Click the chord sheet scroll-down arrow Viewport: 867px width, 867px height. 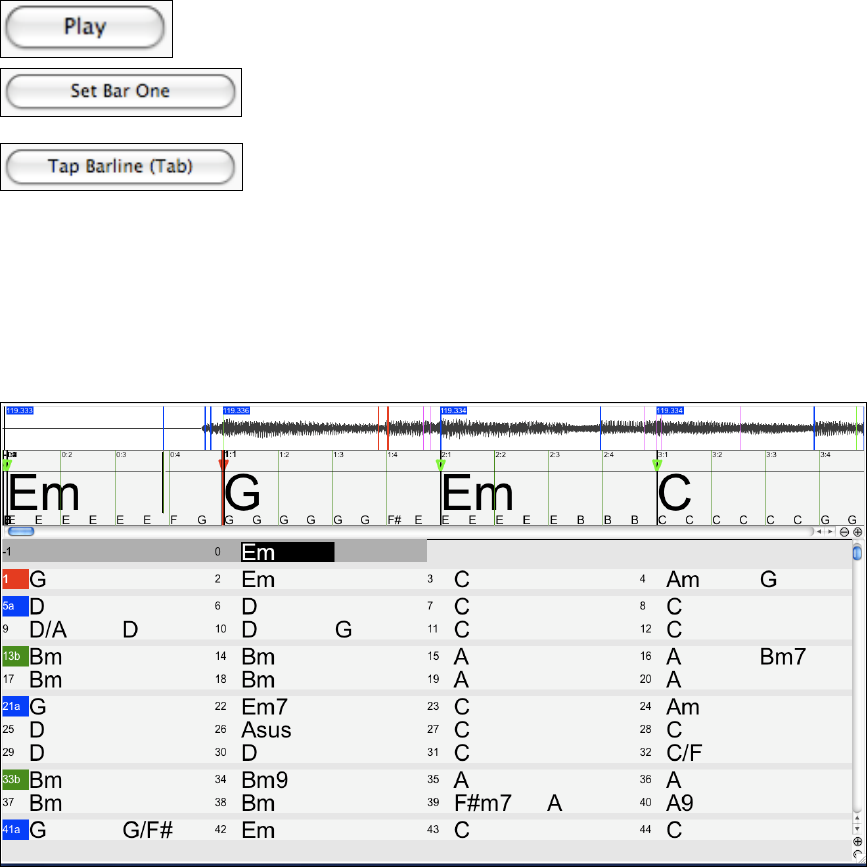(857, 829)
